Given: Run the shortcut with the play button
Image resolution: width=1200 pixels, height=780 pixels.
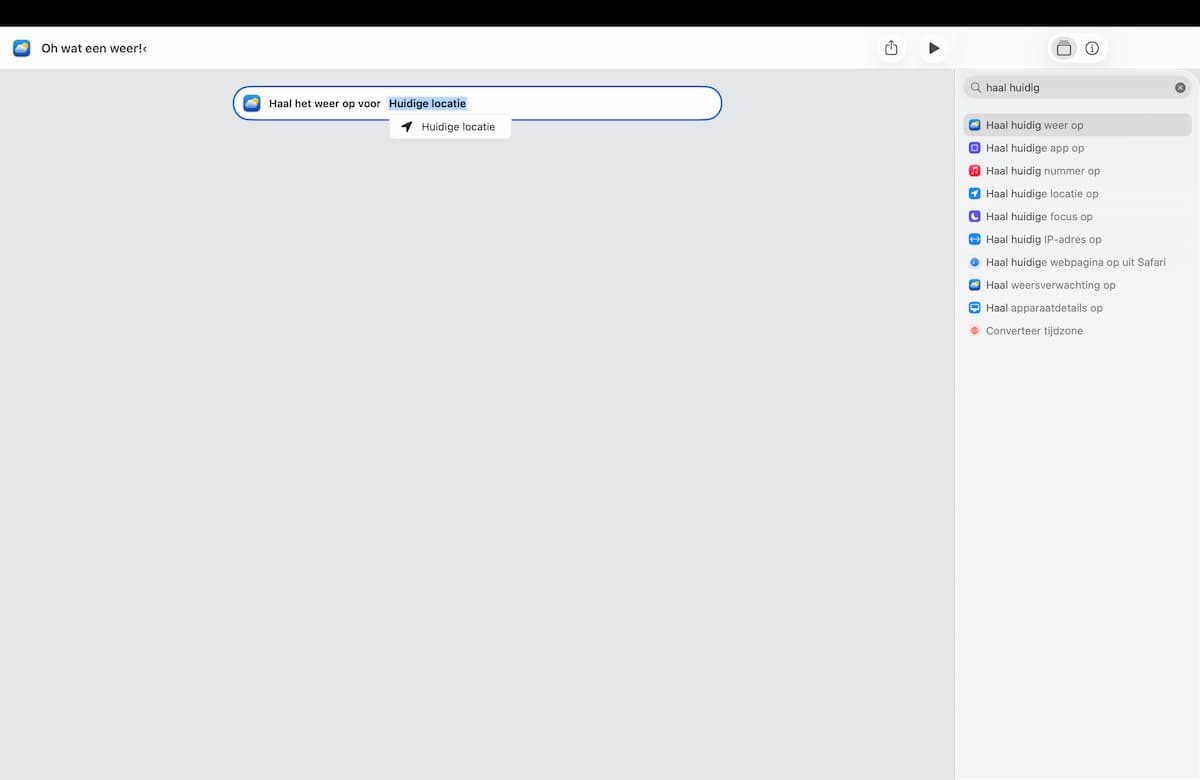Looking at the screenshot, I should coord(934,48).
